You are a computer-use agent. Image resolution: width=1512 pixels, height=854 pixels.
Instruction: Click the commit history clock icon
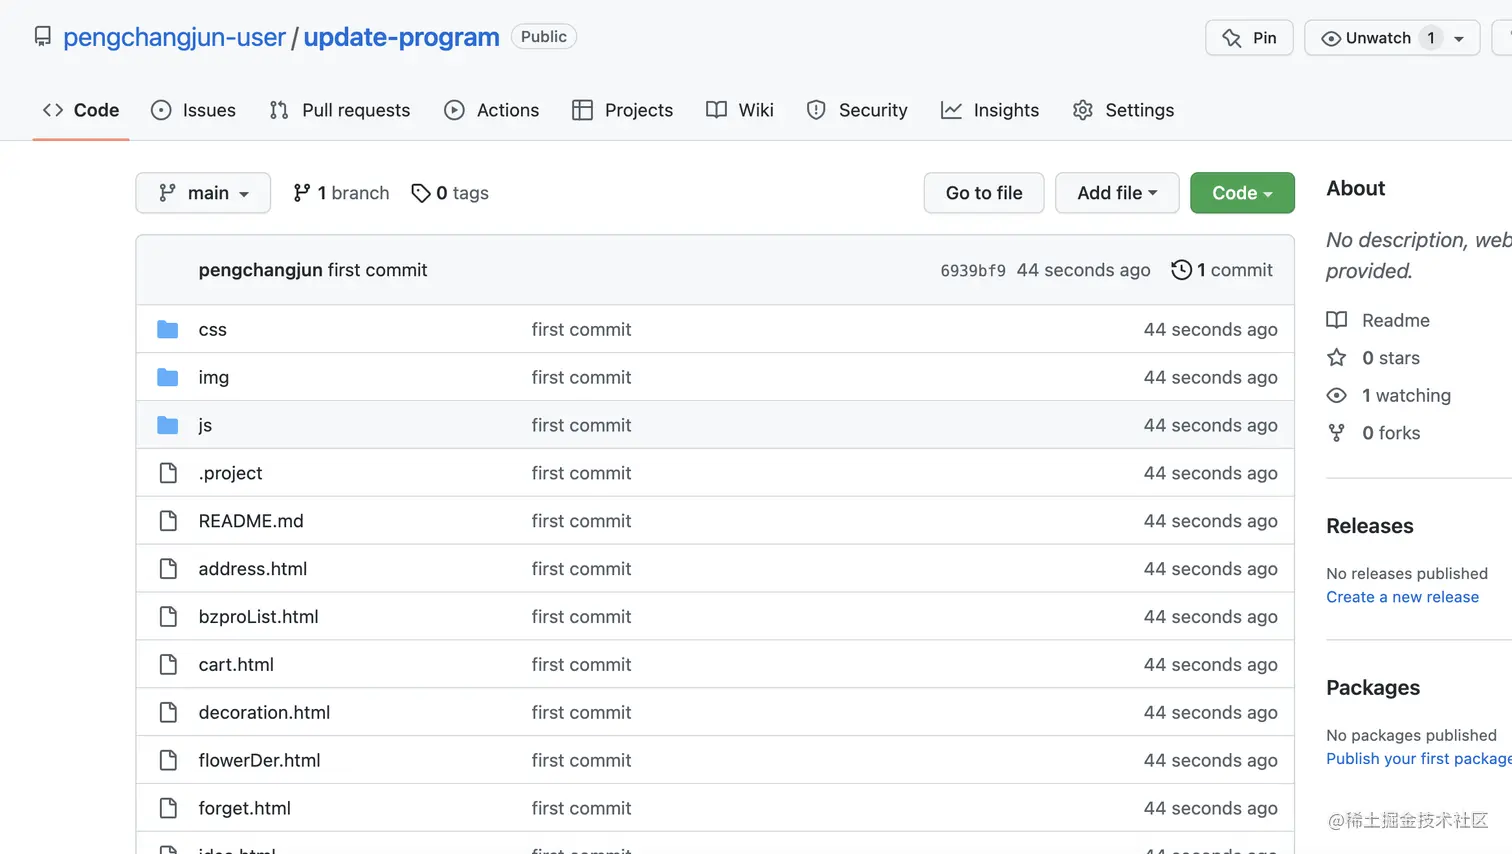click(1181, 270)
